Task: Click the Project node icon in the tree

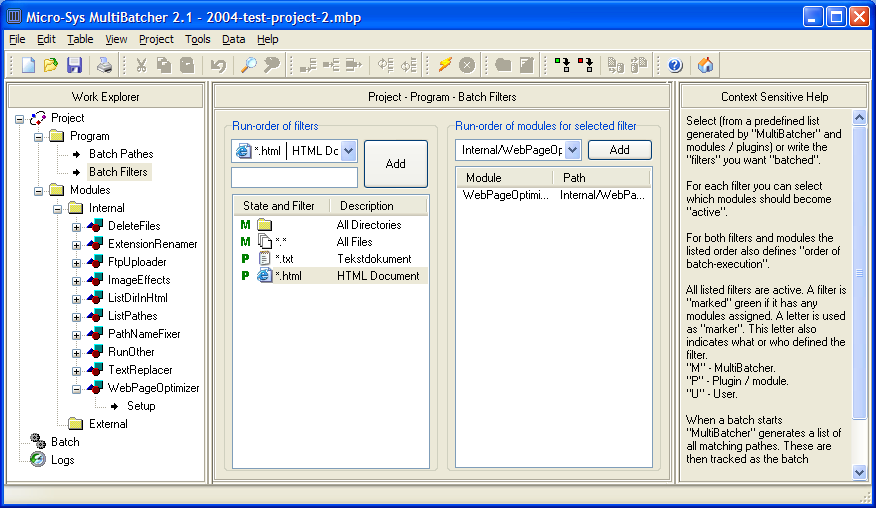Action: click(x=38, y=118)
